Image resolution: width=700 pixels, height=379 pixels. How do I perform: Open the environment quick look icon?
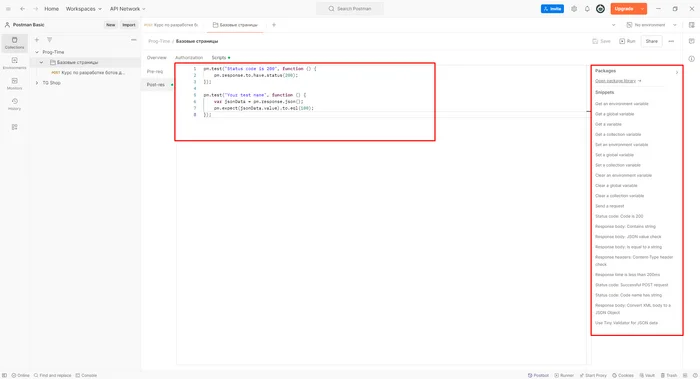692,25
